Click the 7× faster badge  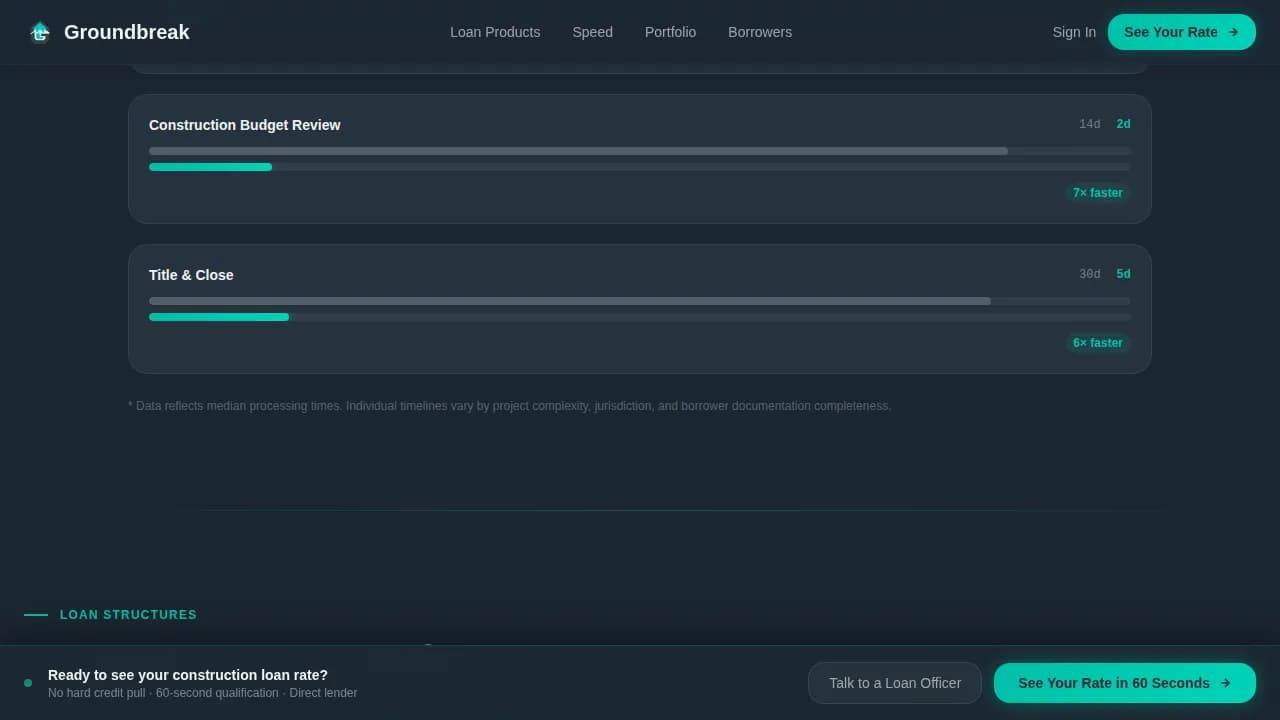1097,193
